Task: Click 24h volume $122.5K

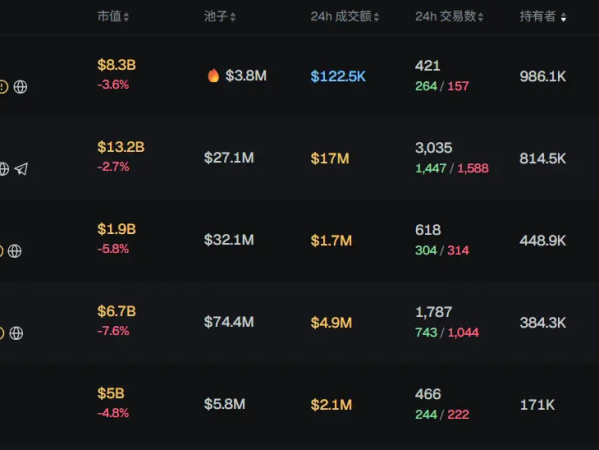Action: click(x=338, y=76)
